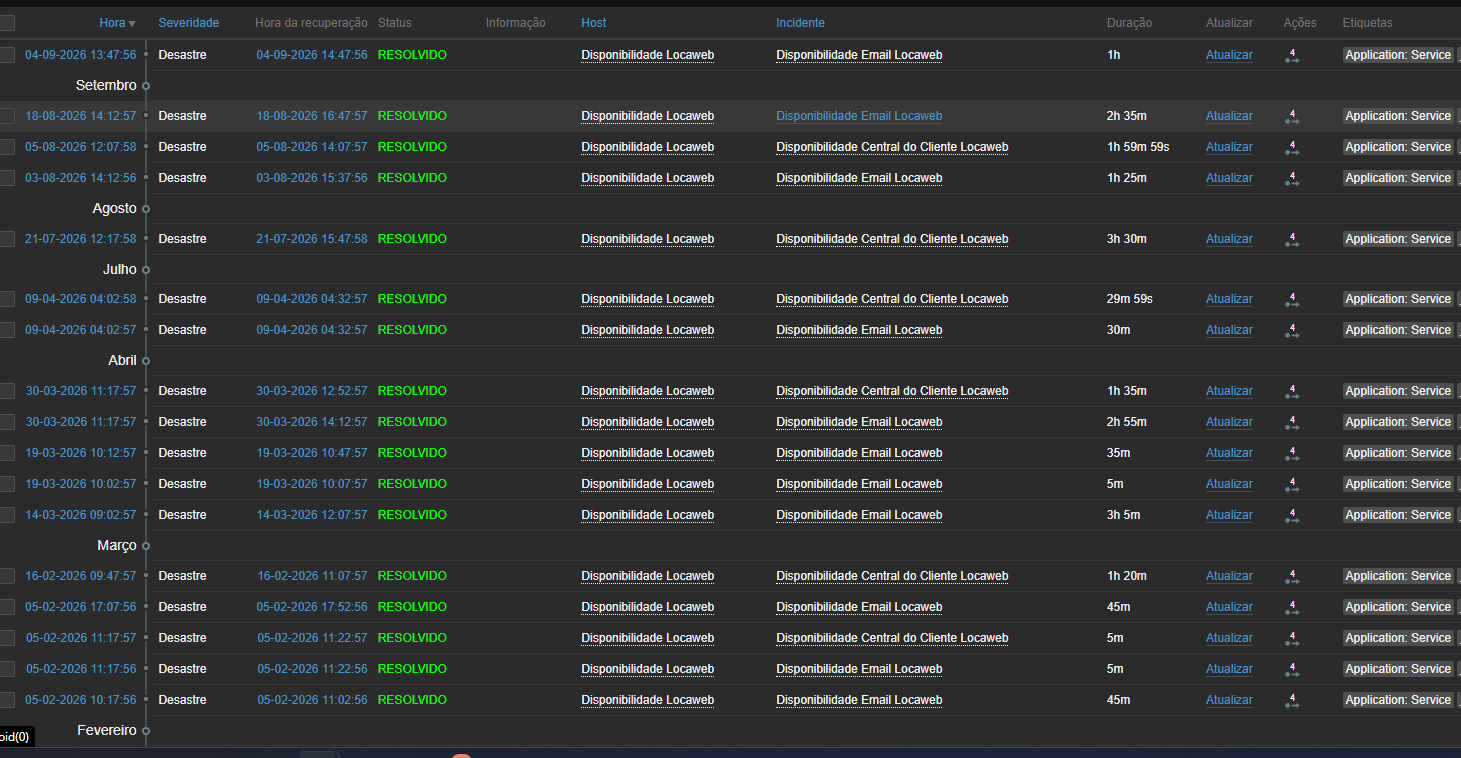This screenshot has height=758, width=1461.
Task: Click the Setembro timeline marker
Action: (146, 86)
